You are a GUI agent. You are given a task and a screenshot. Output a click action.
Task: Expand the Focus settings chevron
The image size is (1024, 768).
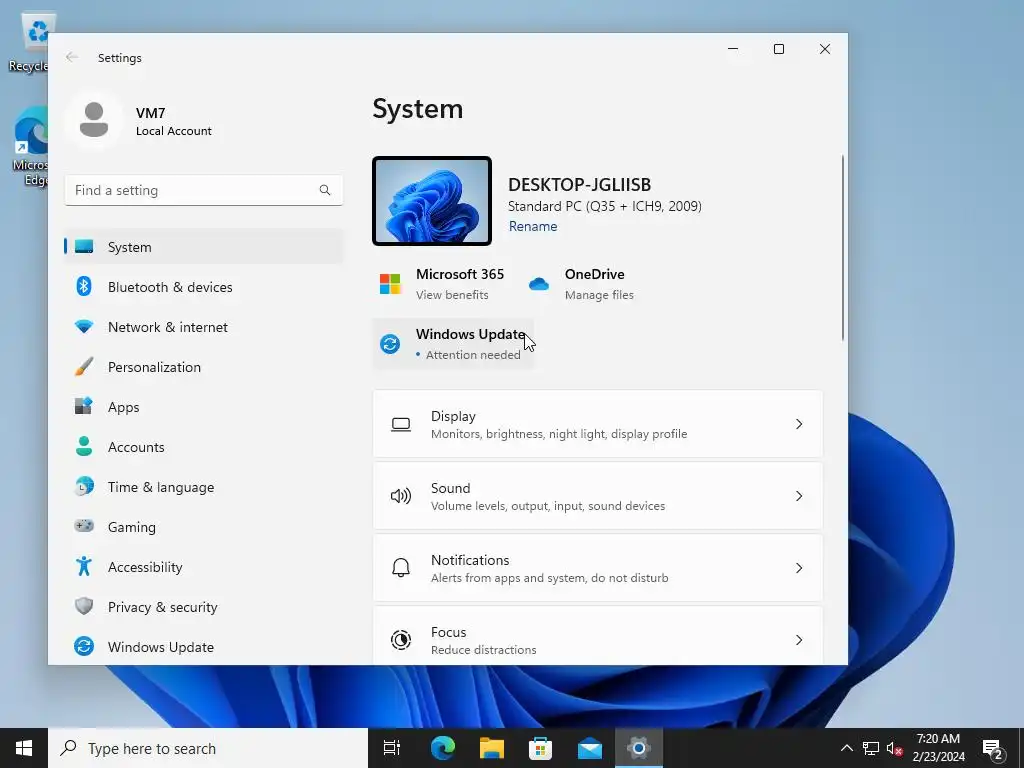coord(799,640)
